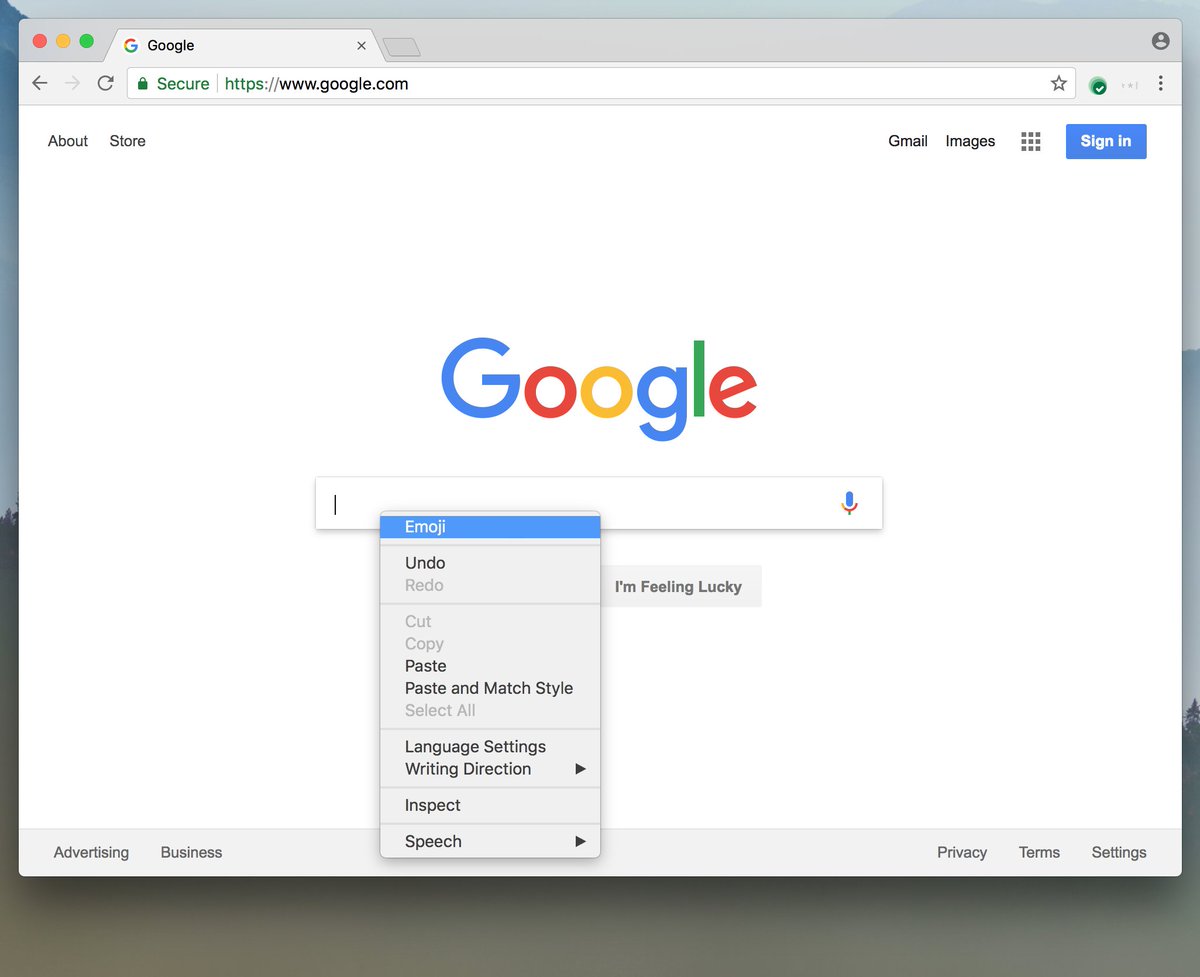
Task: Open the Advertising footer link
Action: point(91,852)
